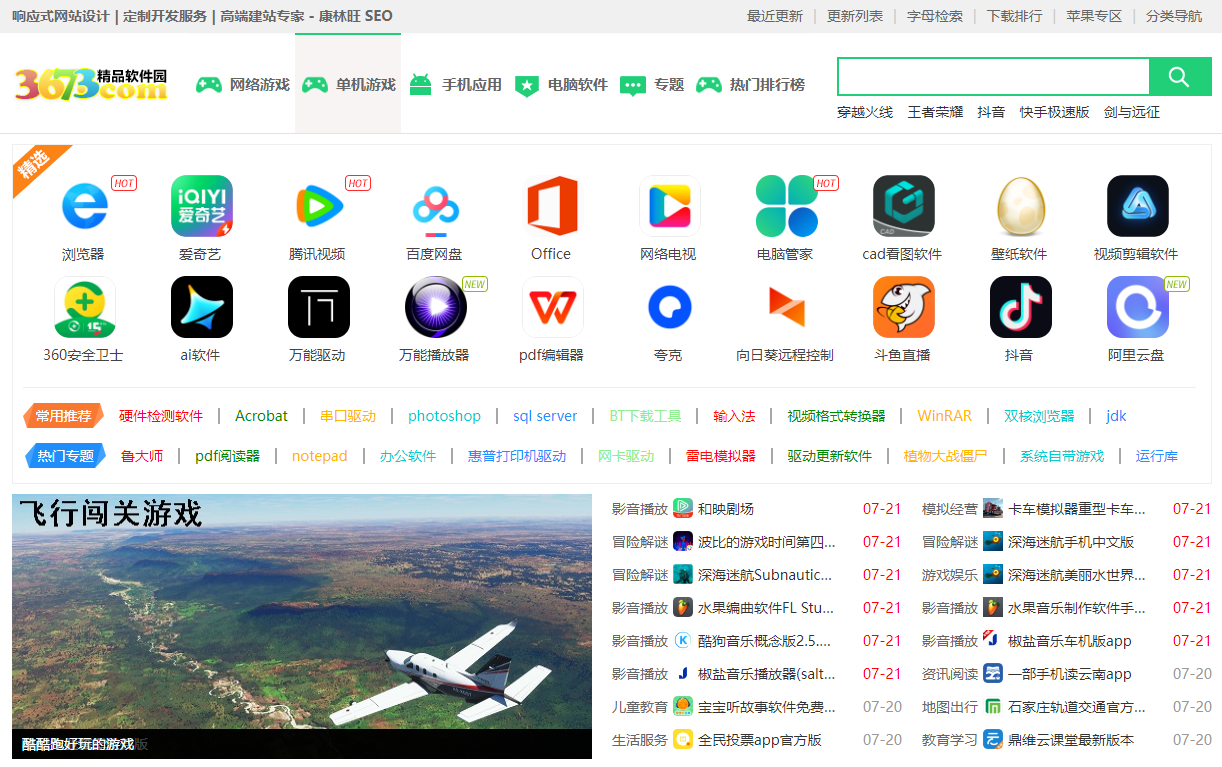Viewport: 1222px width, 767px height.
Task: Open the 单机游戏 navigation tab
Action: pos(348,84)
